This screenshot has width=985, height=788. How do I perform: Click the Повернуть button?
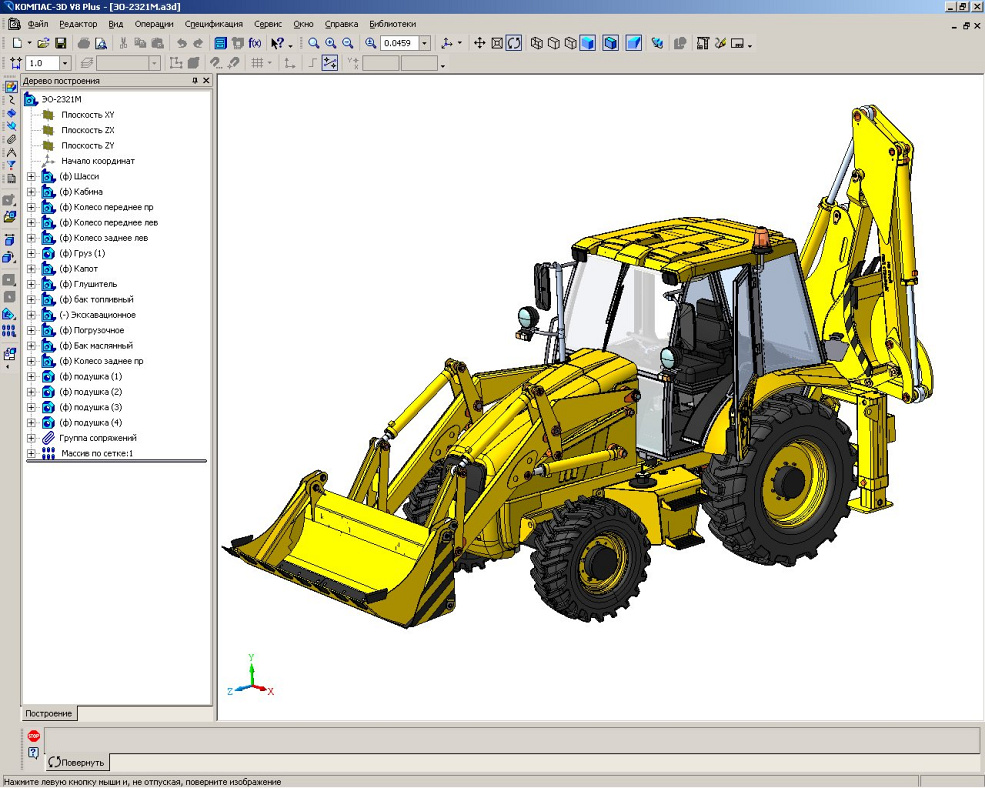tap(77, 762)
